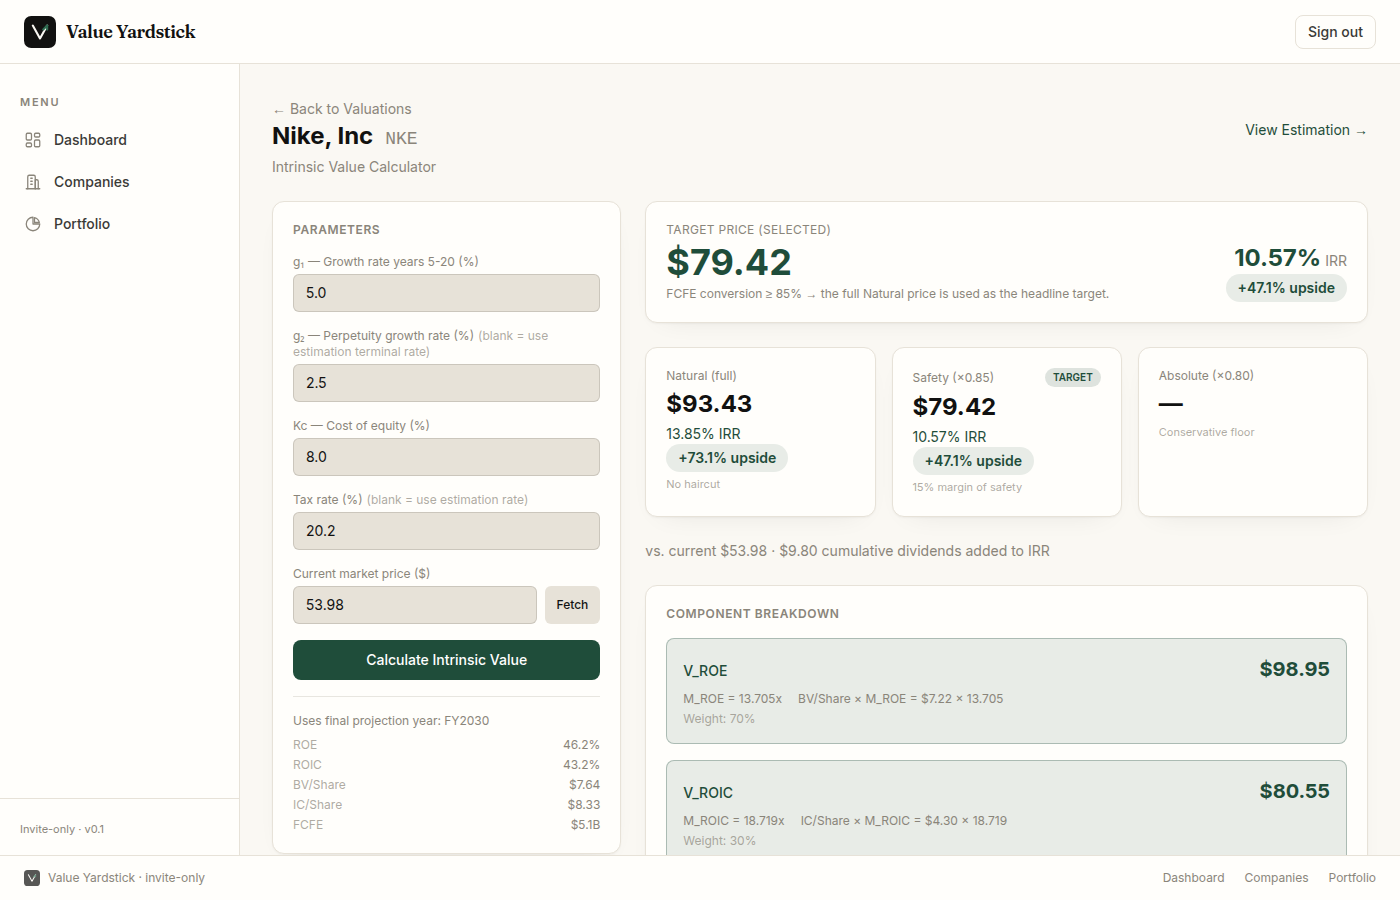Click the ROIC 43.2% row
1400x900 pixels.
point(446,765)
